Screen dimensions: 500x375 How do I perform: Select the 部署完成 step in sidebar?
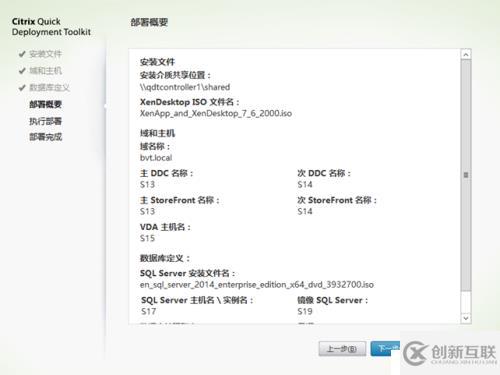point(45,137)
